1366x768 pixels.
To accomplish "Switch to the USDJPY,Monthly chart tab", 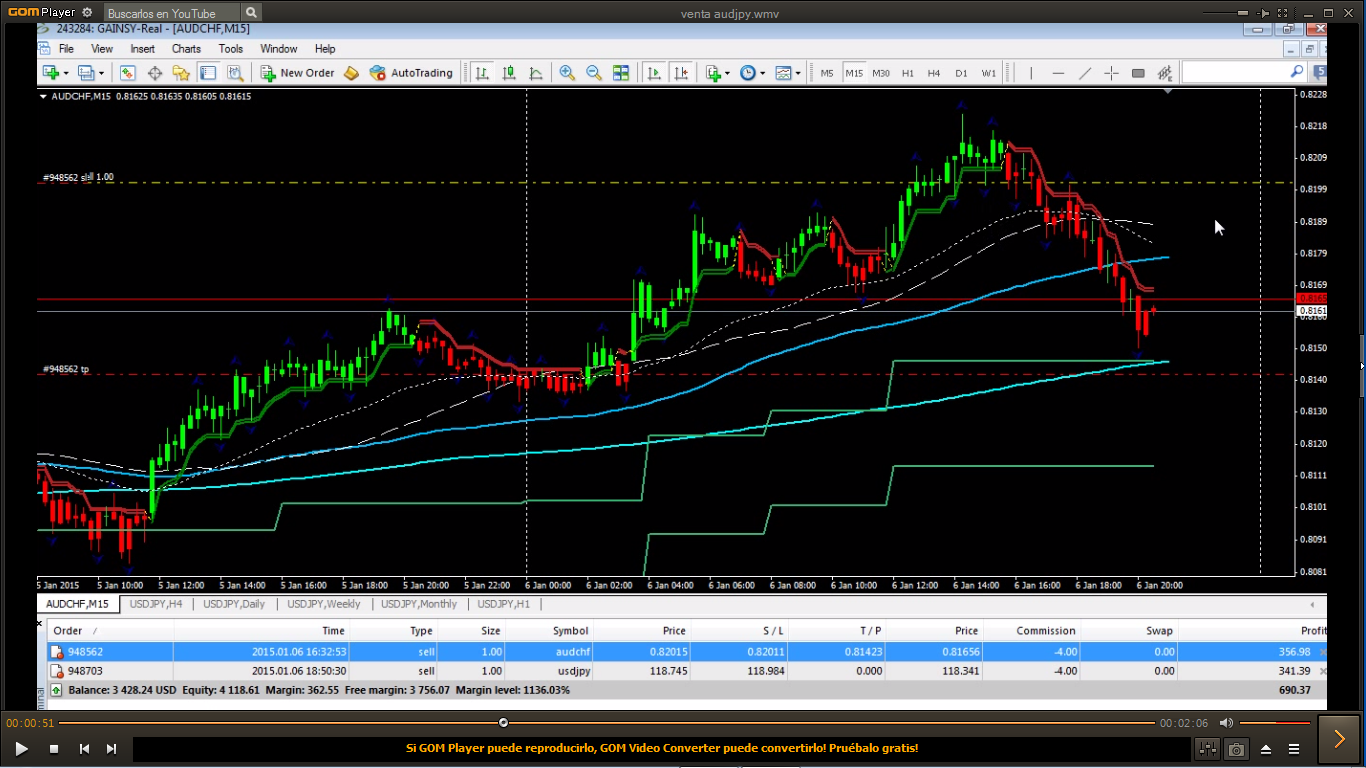I will (x=419, y=604).
